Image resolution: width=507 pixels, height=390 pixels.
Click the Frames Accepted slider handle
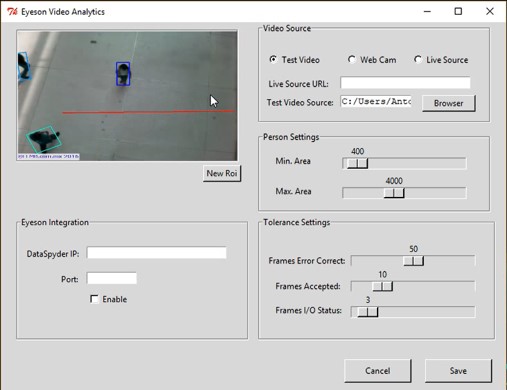[383, 286]
